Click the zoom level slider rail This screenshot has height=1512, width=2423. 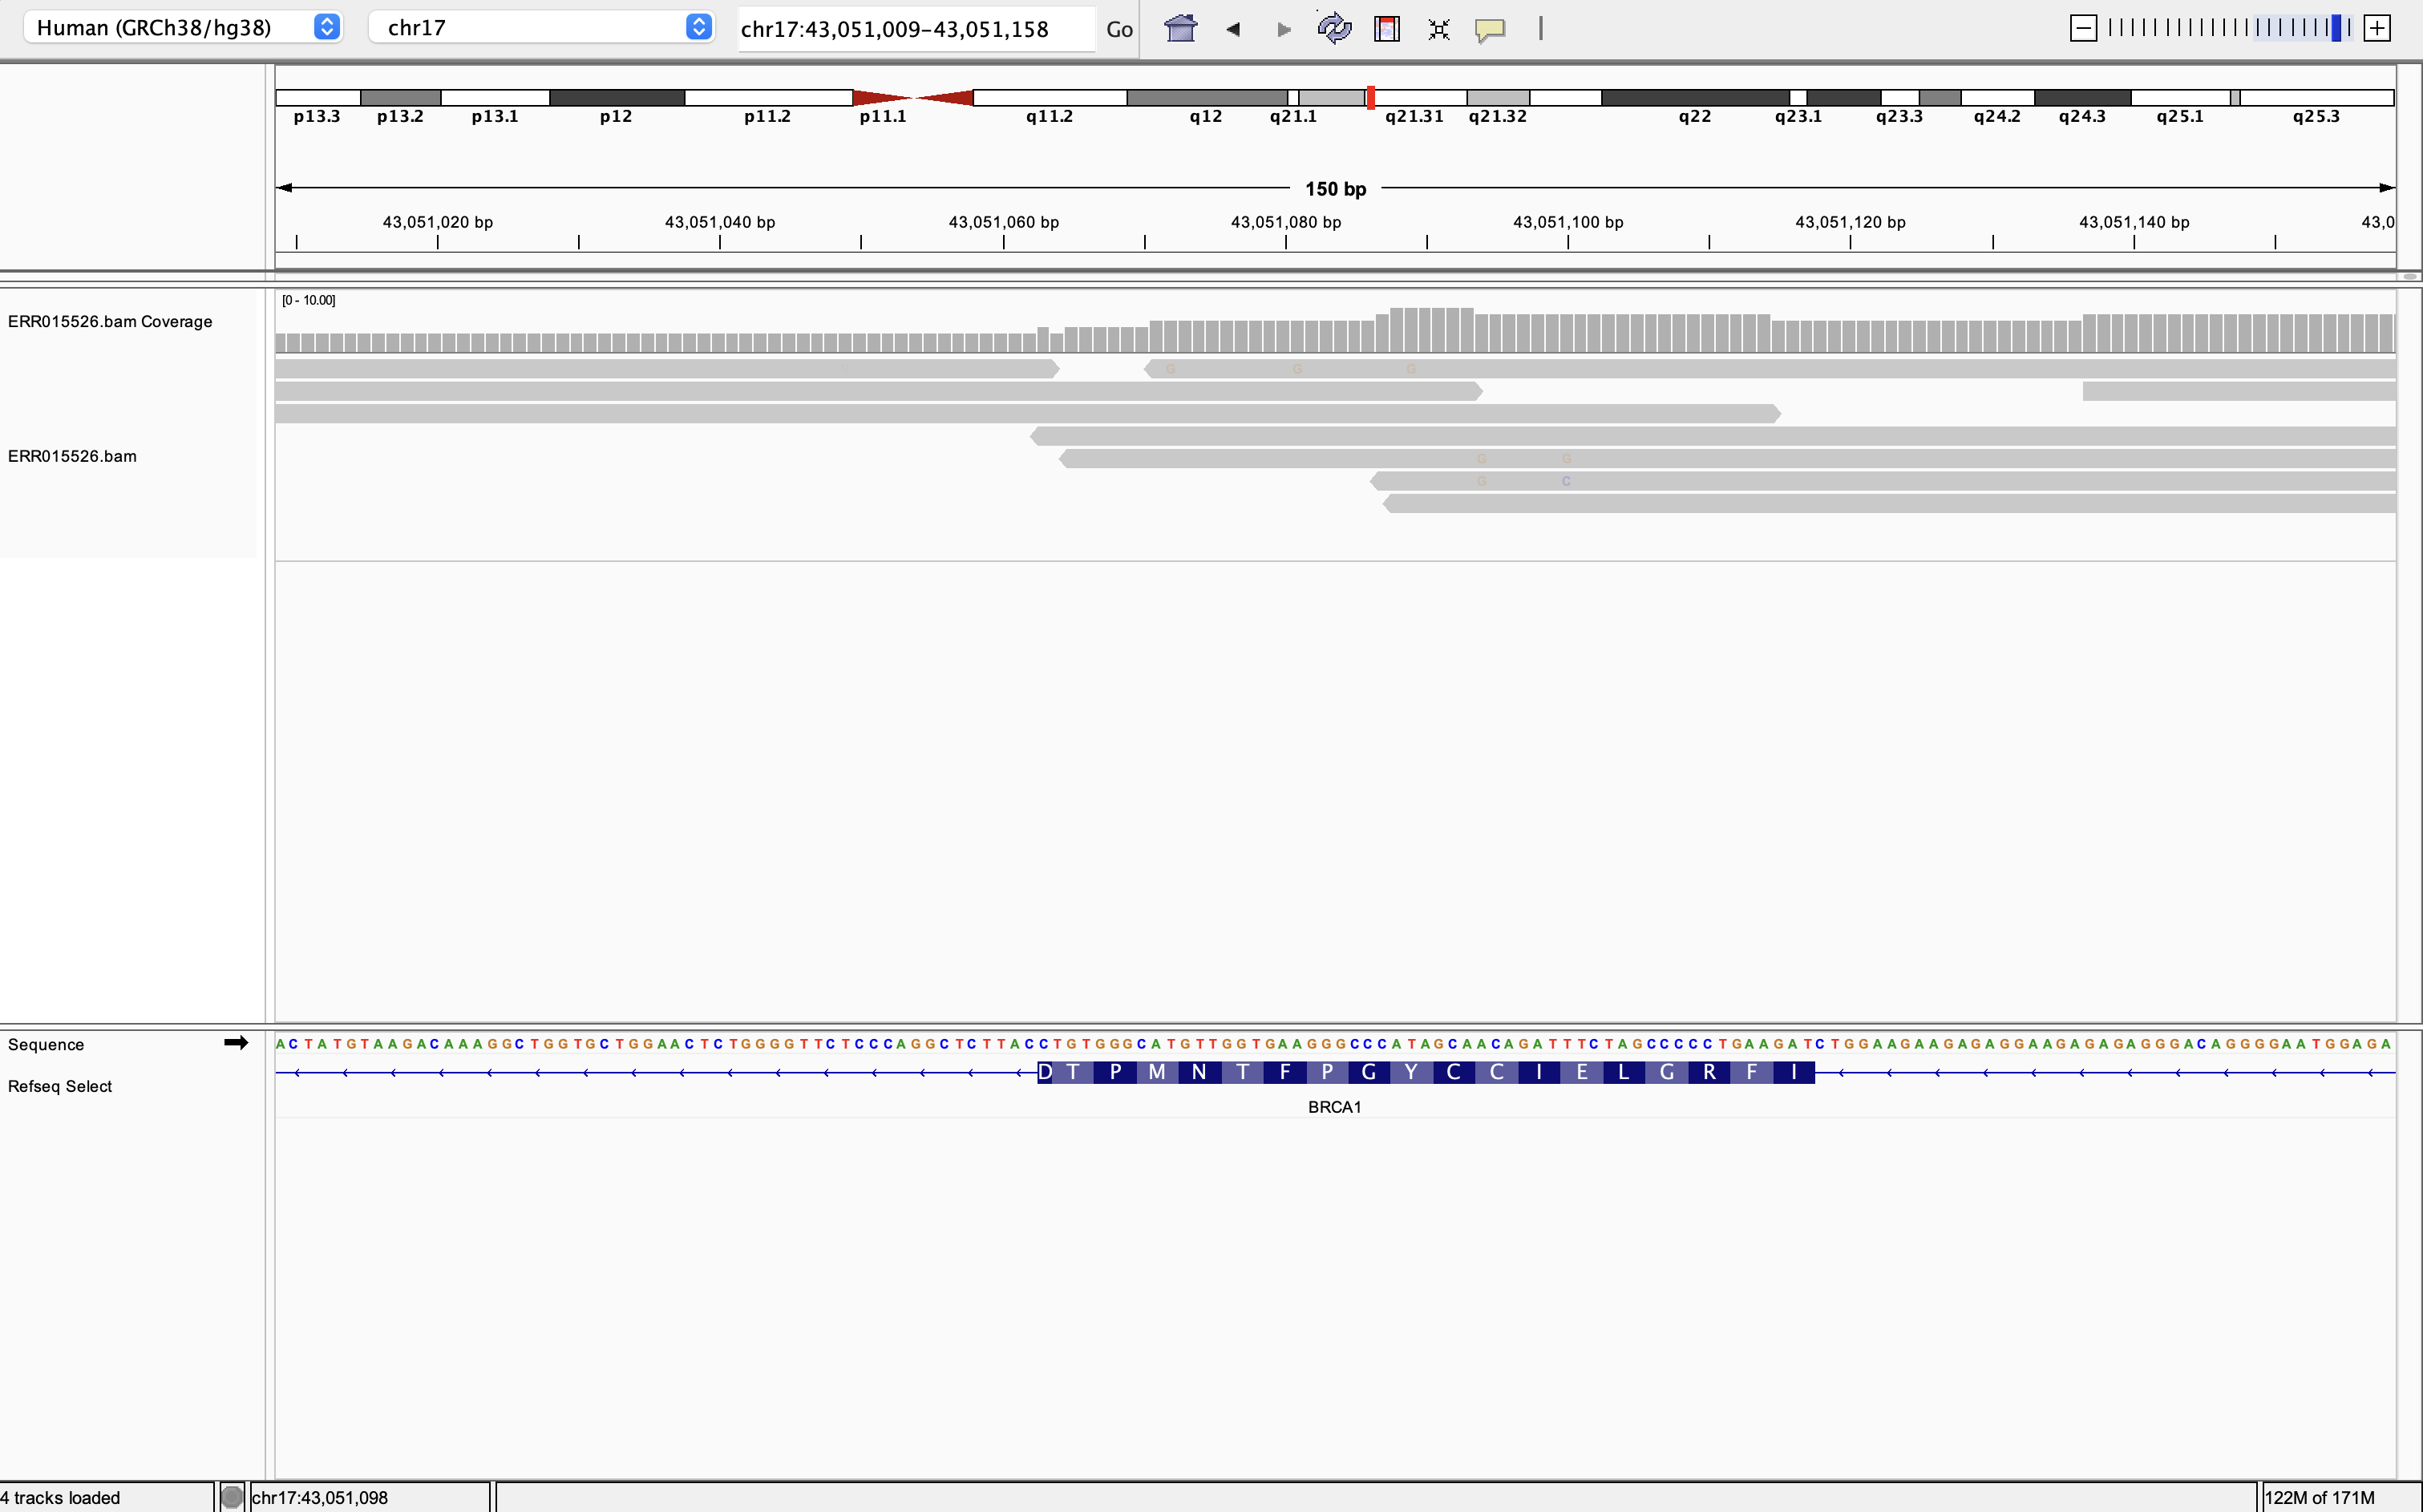[x=2220, y=28]
